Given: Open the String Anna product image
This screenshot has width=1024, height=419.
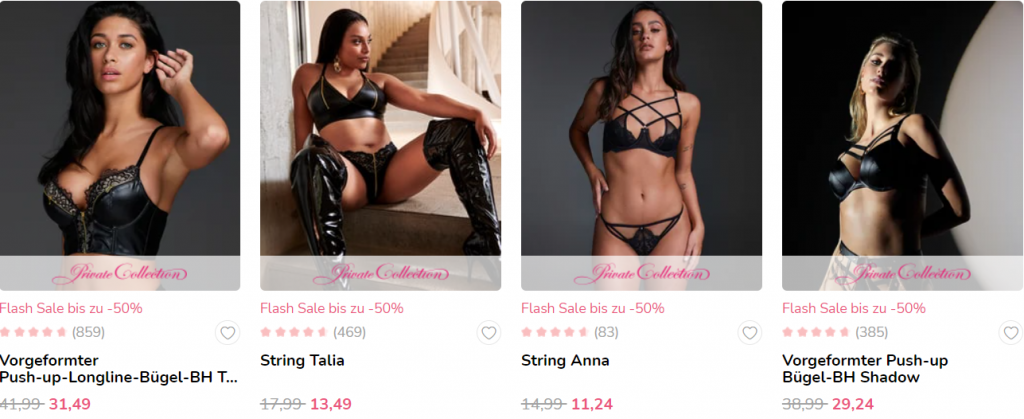Looking at the screenshot, I should pyautogui.click(x=641, y=146).
